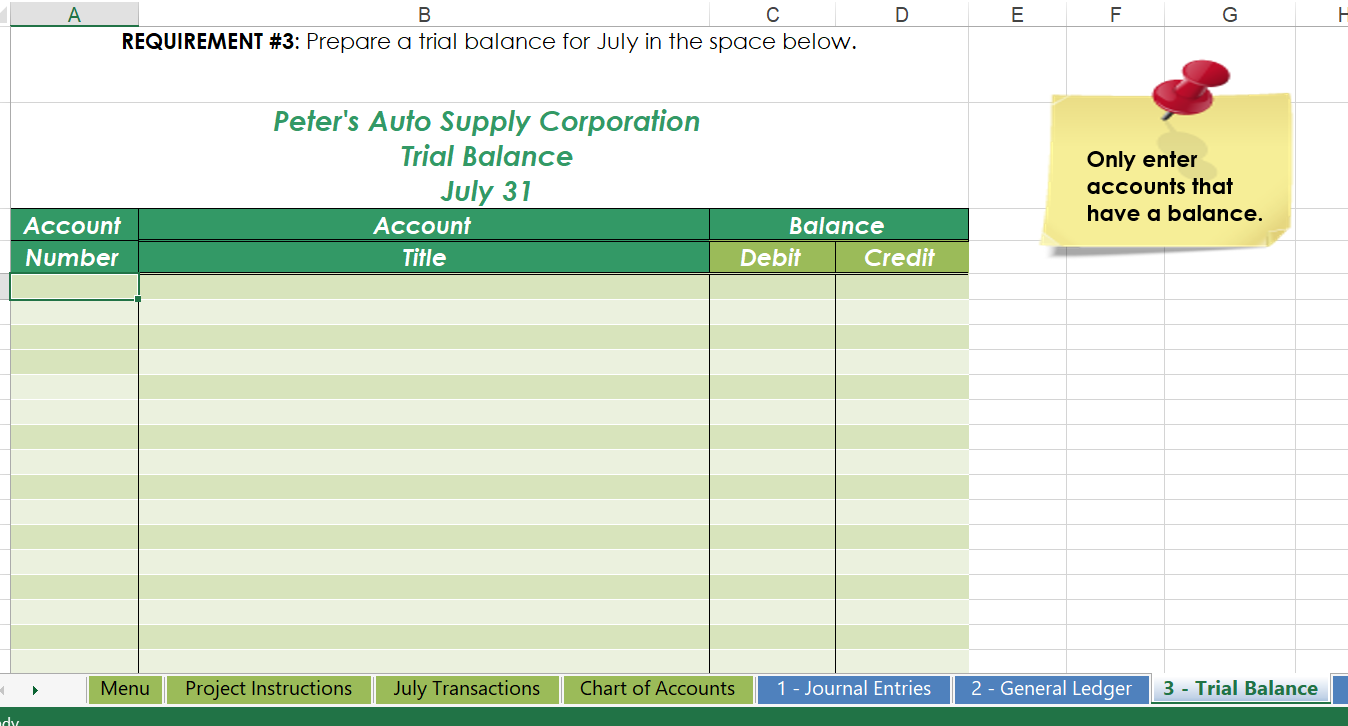1348x726 pixels.
Task: Click the 'Peter's Auto Supply Corporation' heading
Action: click(487, 122)
